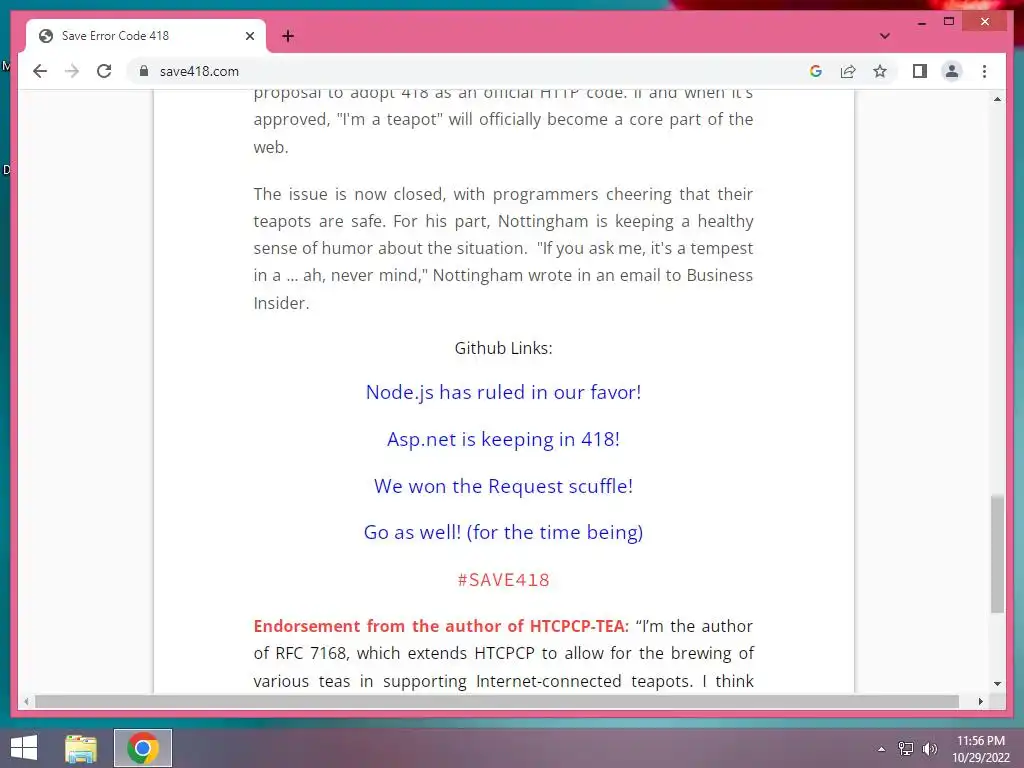Bookmark this tab with the star
This screenshot has width=1024, height=768.
coord(880,71)
